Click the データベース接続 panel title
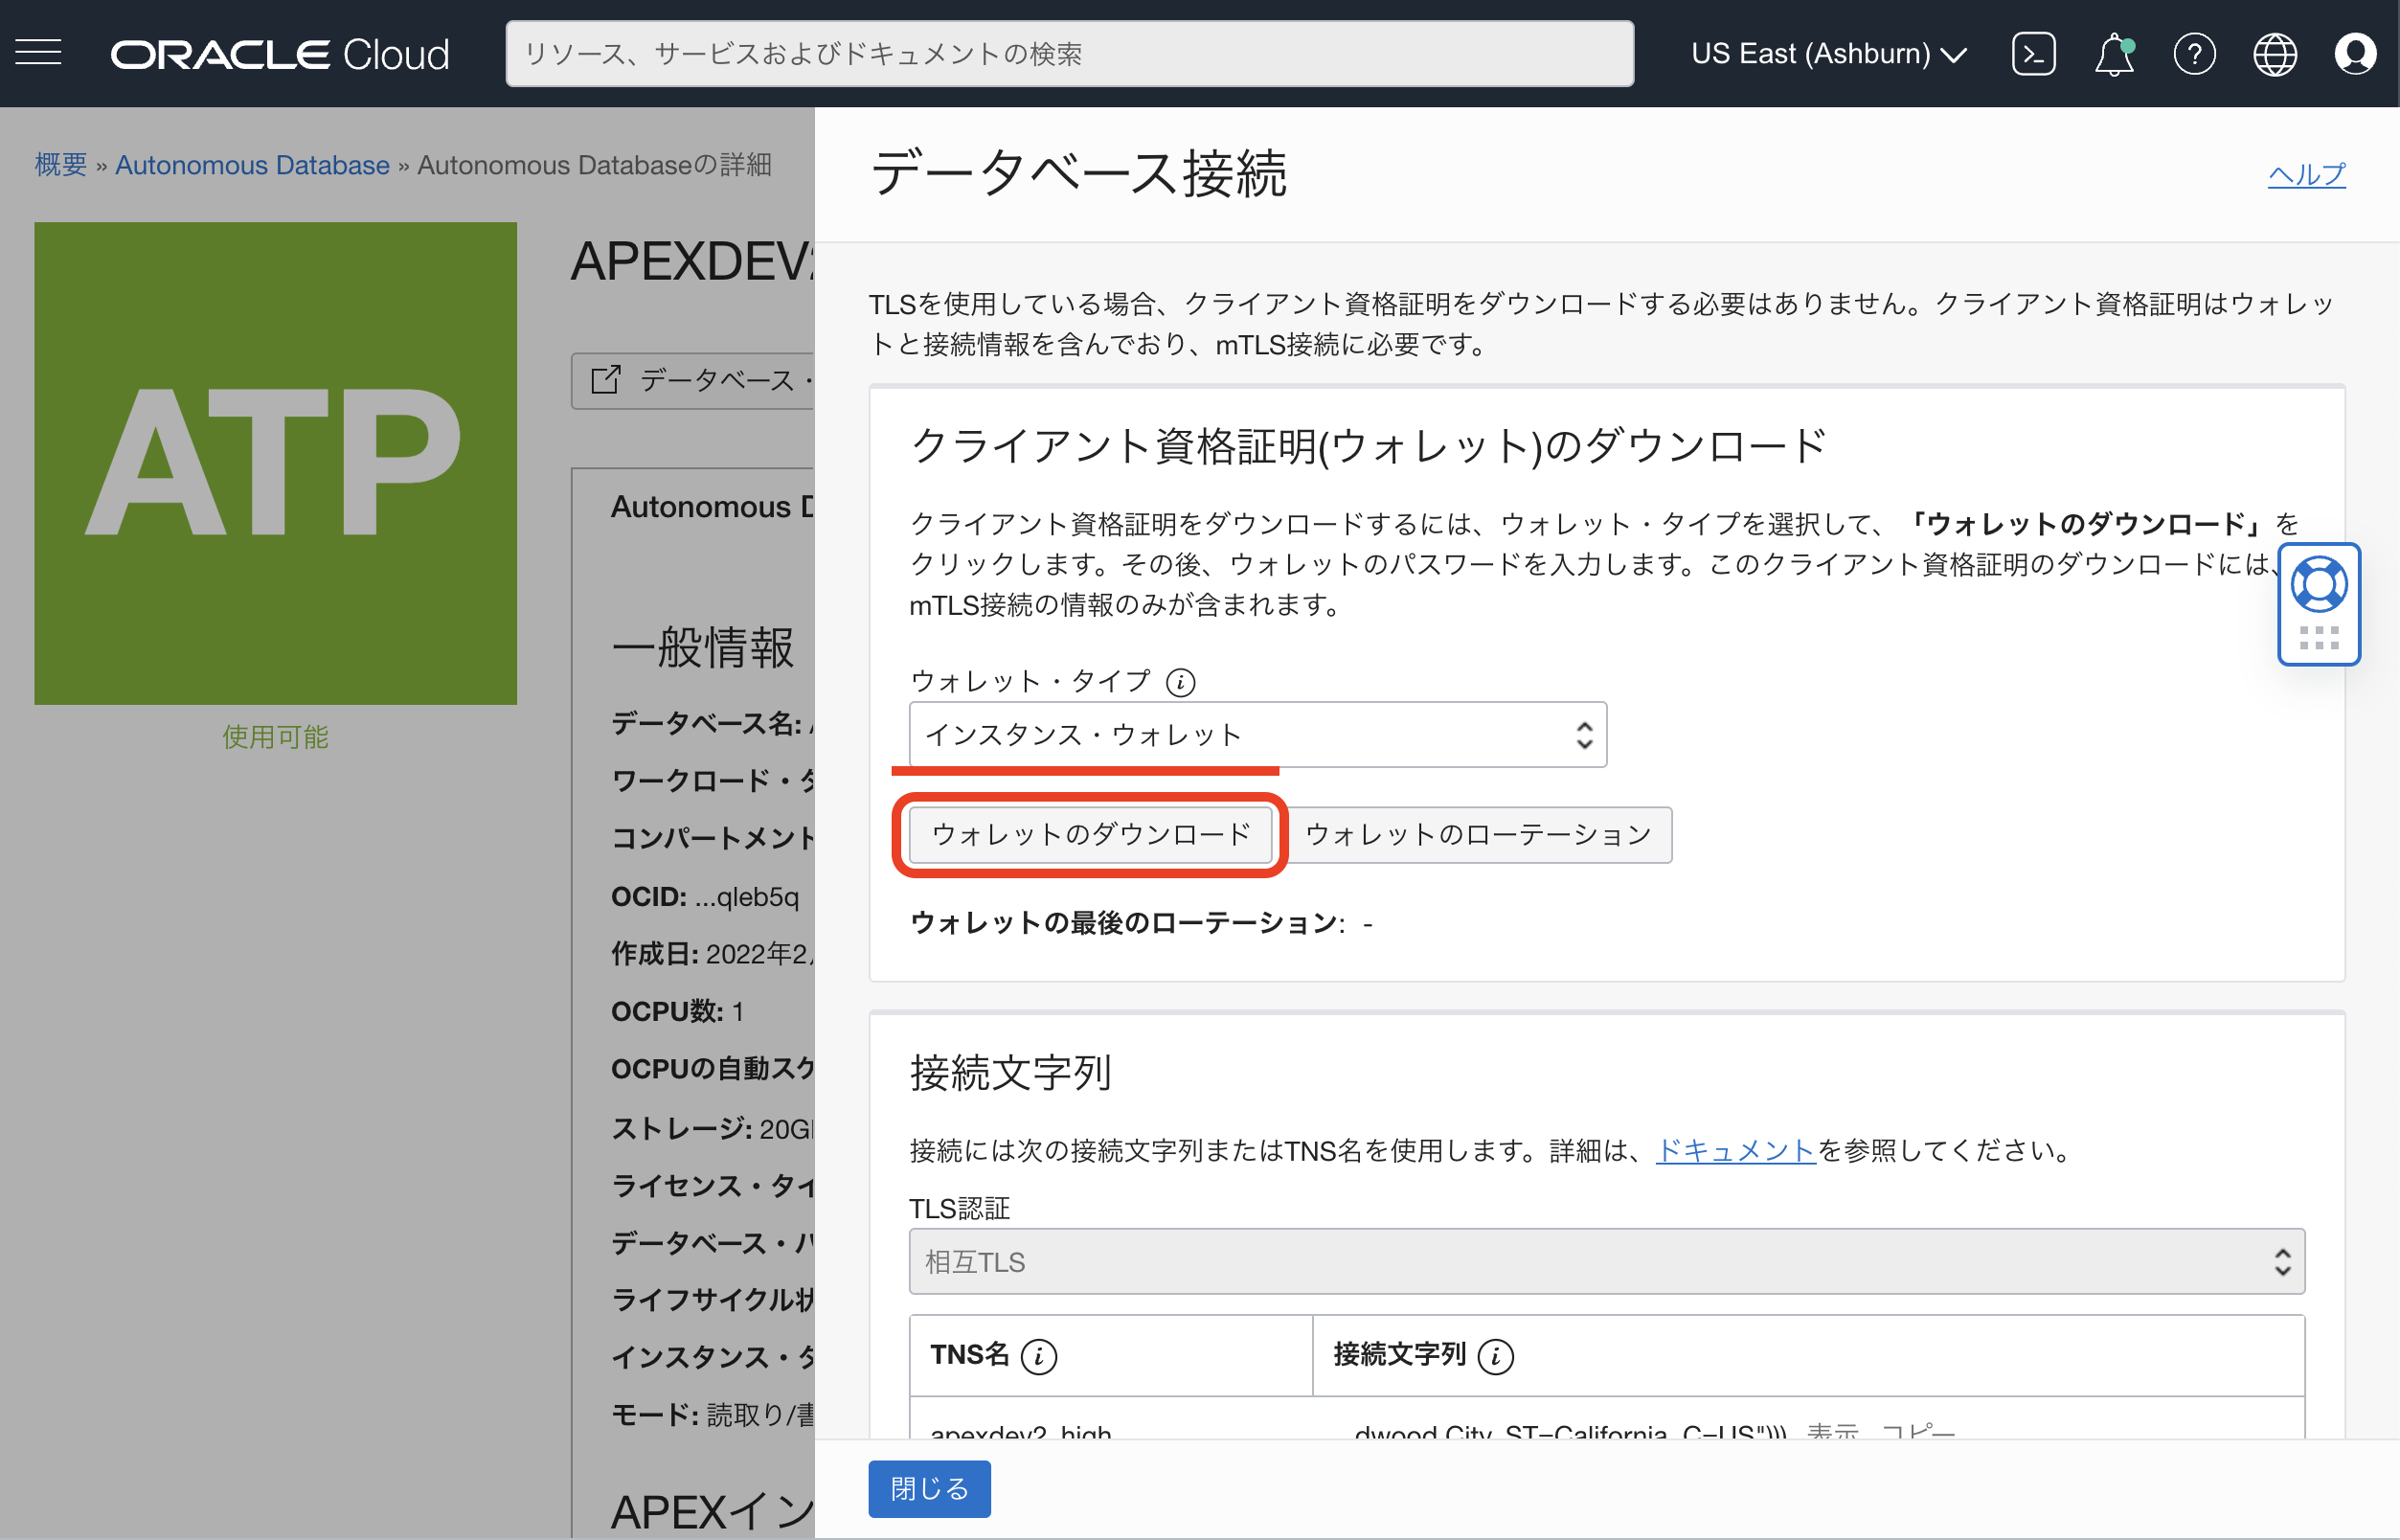 (1078, 173)
